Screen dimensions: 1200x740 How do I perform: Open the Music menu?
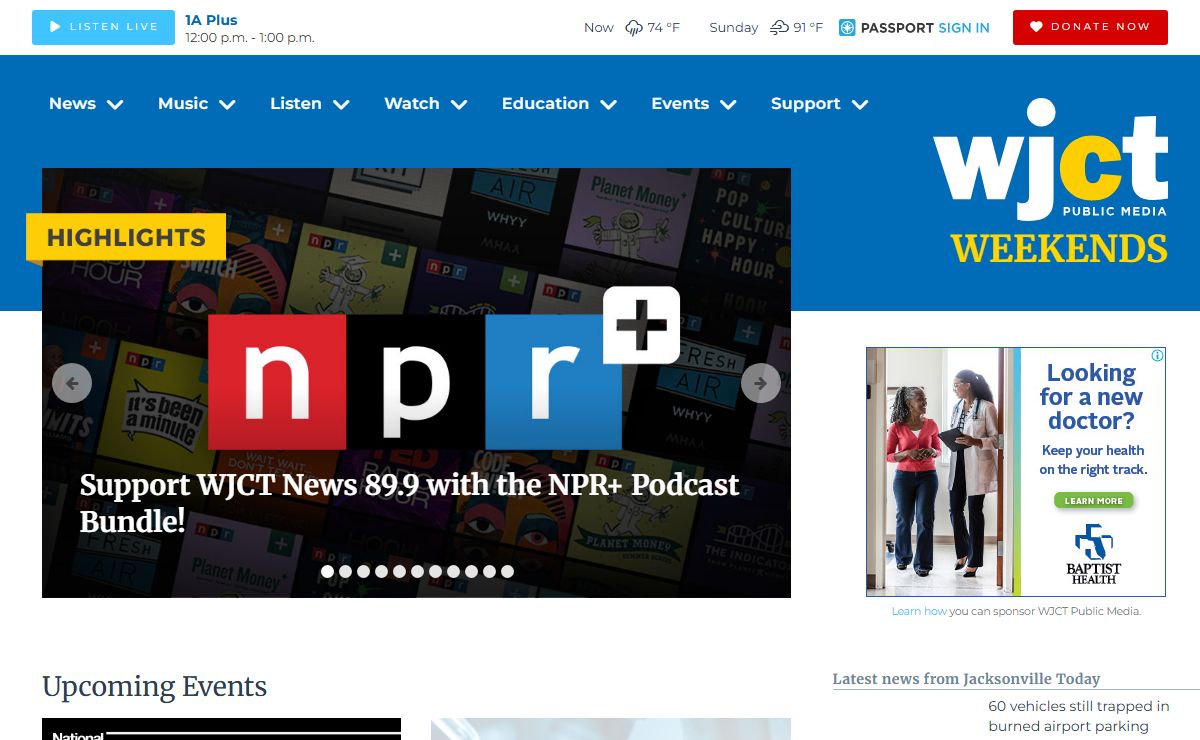point(183,104)
